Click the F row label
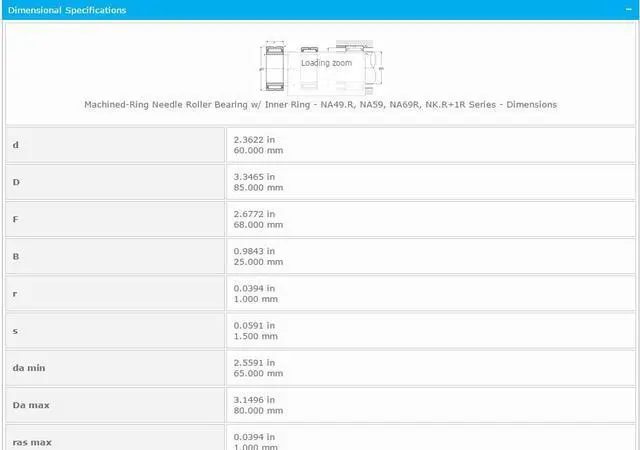This screenshot has height=450, width=640. coord(15,219)
